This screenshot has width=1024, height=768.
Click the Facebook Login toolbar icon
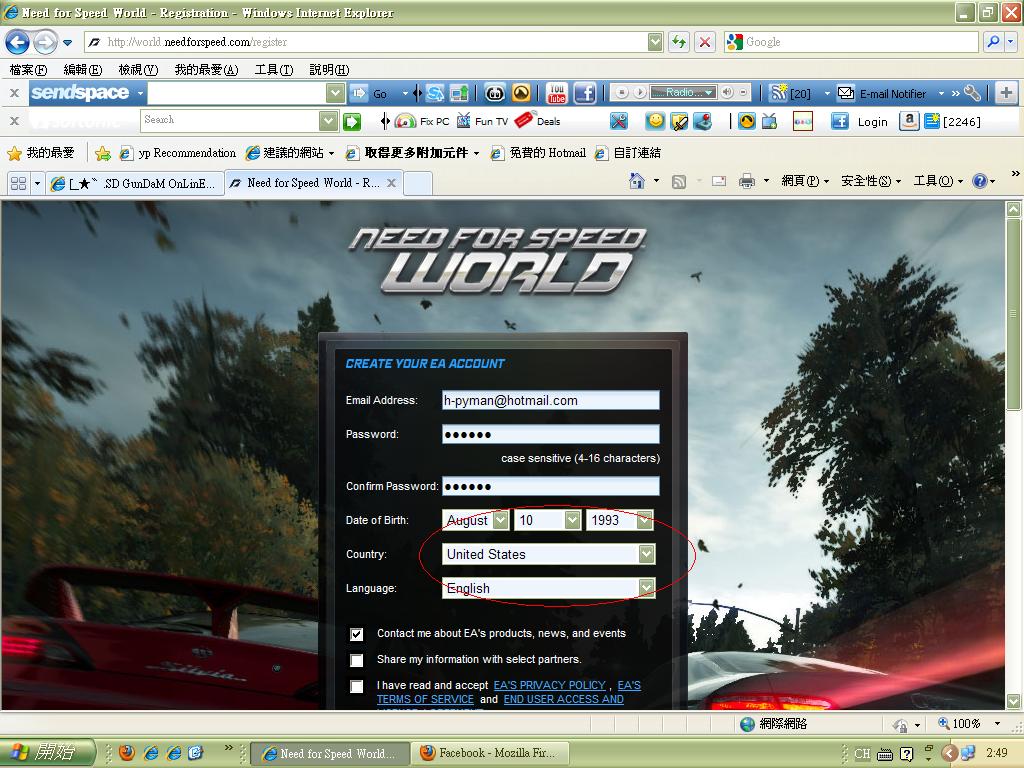839,121
